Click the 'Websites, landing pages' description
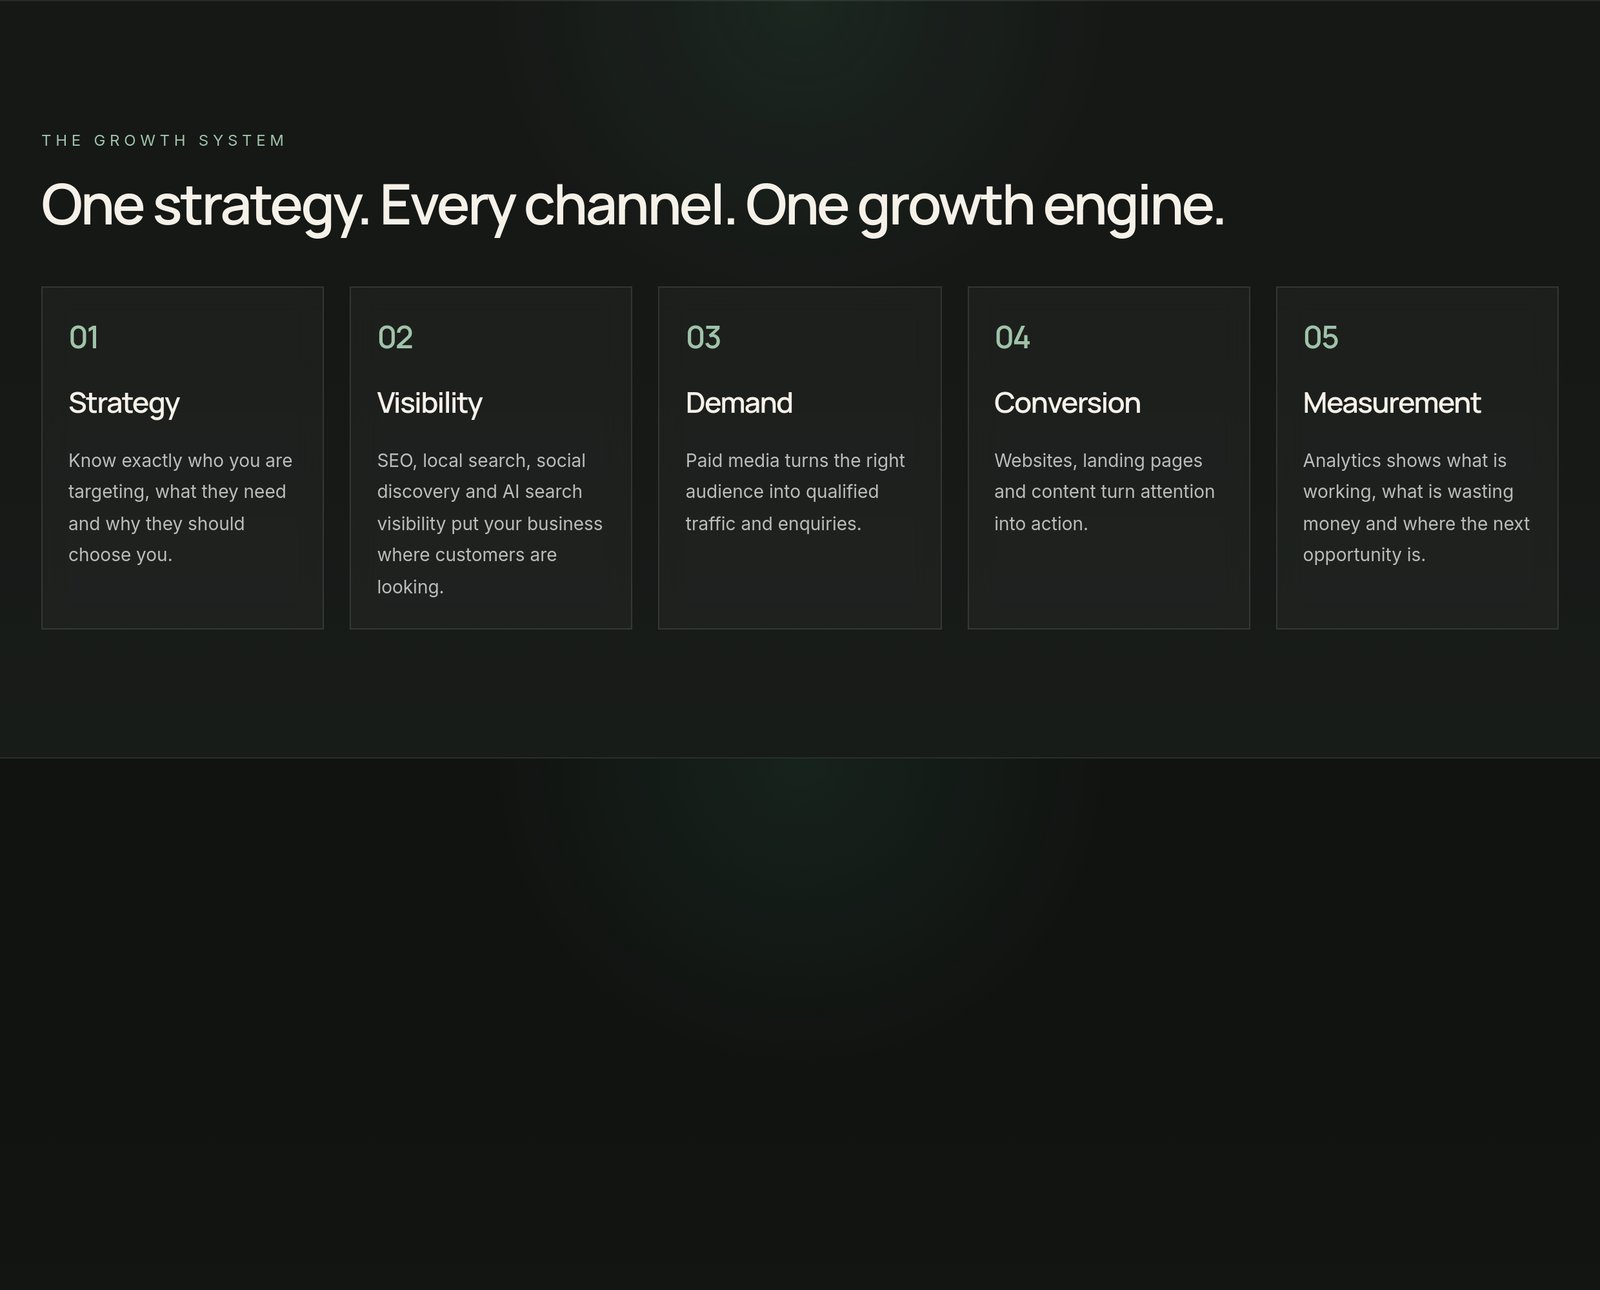The image size is (1600, 1290). click(1104, 492)
